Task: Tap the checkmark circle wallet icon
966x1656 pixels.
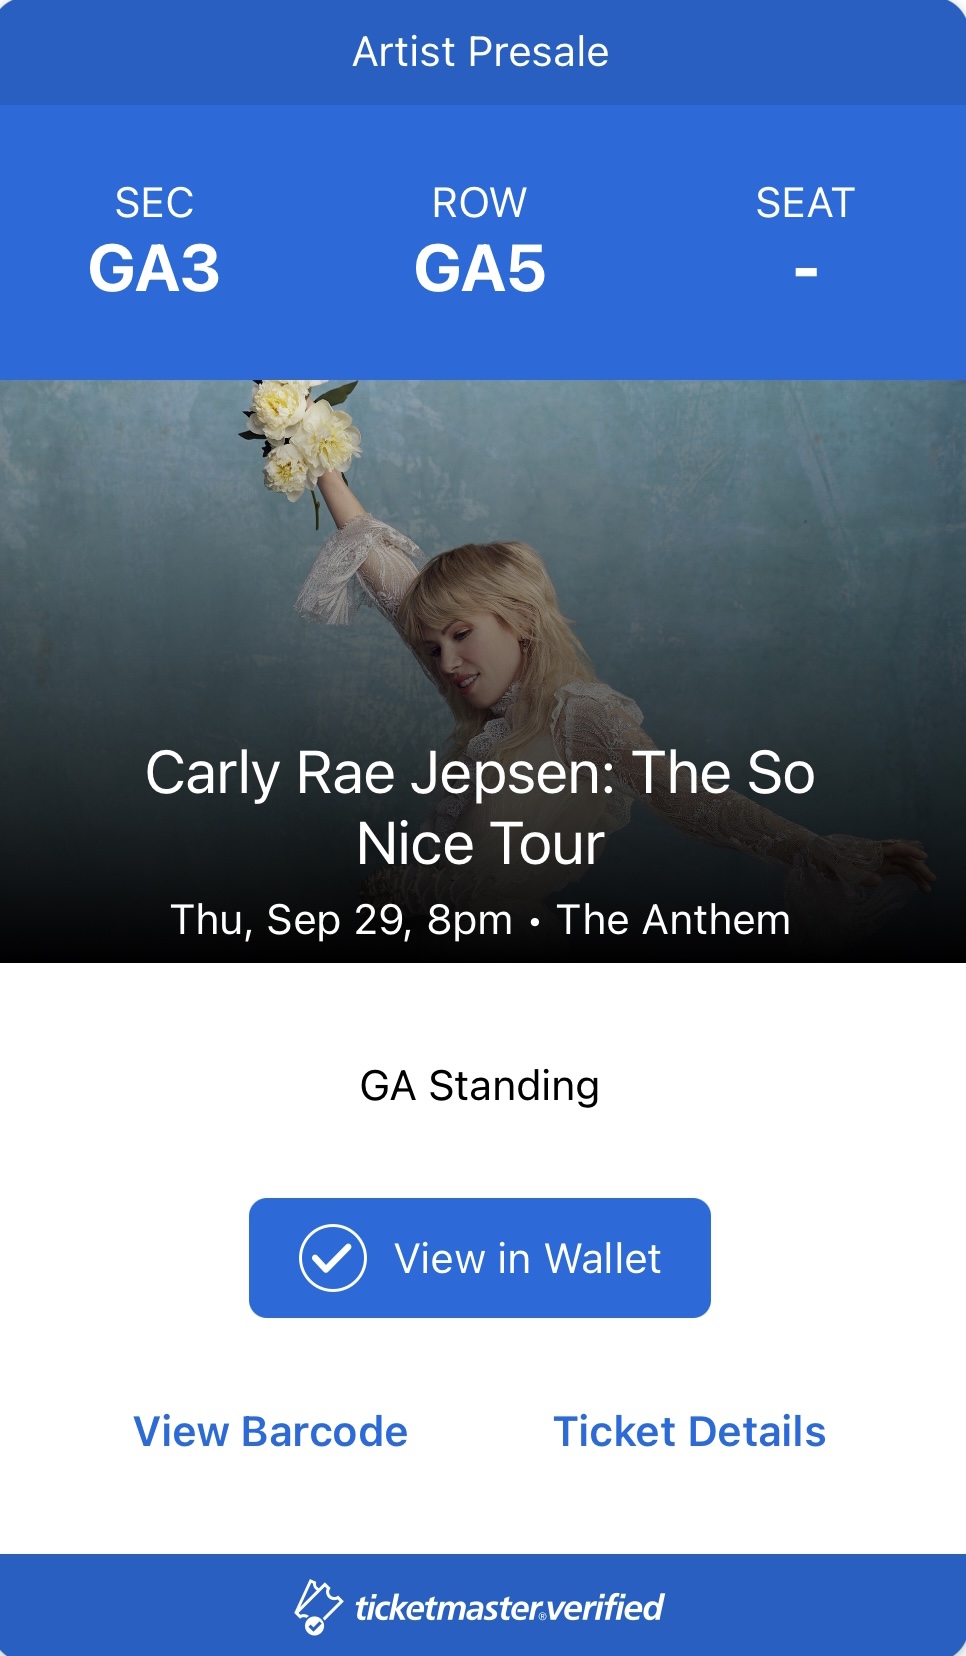Action: (332, 1258)
